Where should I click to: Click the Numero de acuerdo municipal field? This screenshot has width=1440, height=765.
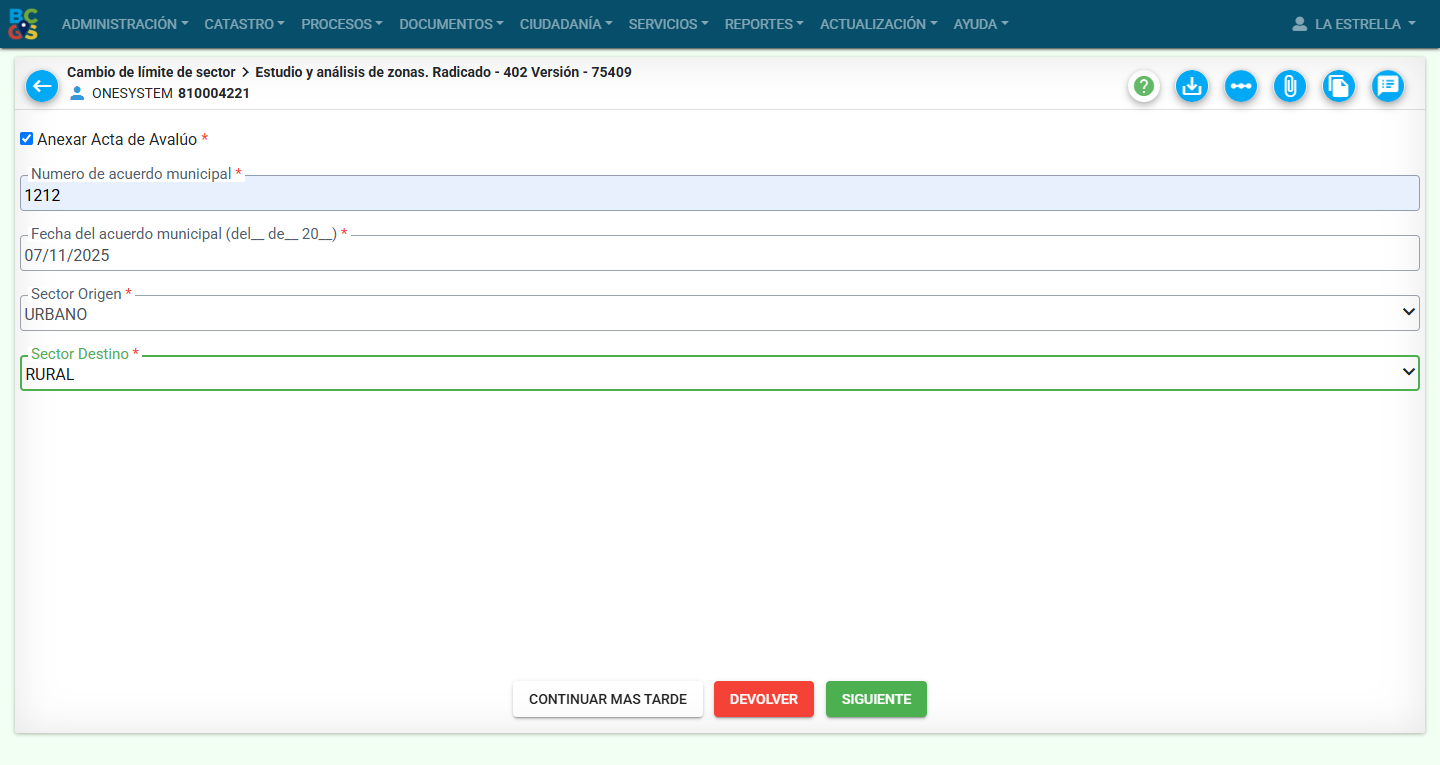[x=719, y=195]
